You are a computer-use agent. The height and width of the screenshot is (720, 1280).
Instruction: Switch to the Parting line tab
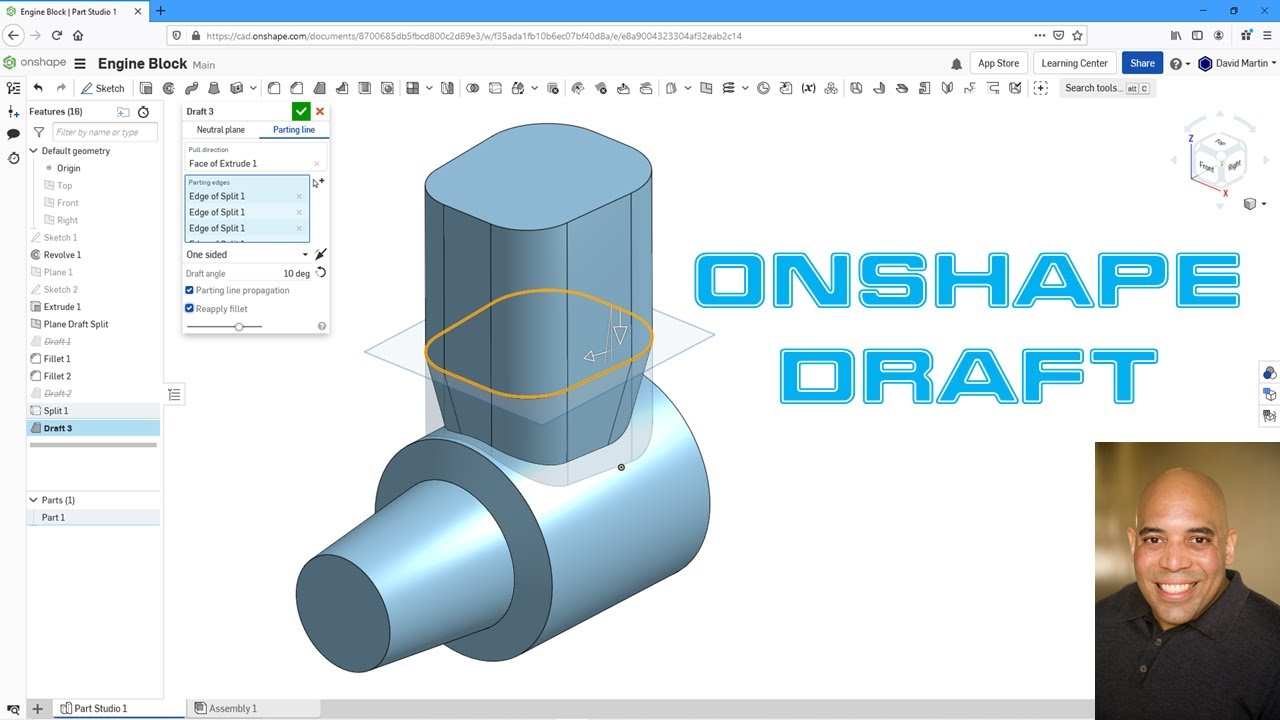pos(294,130)
